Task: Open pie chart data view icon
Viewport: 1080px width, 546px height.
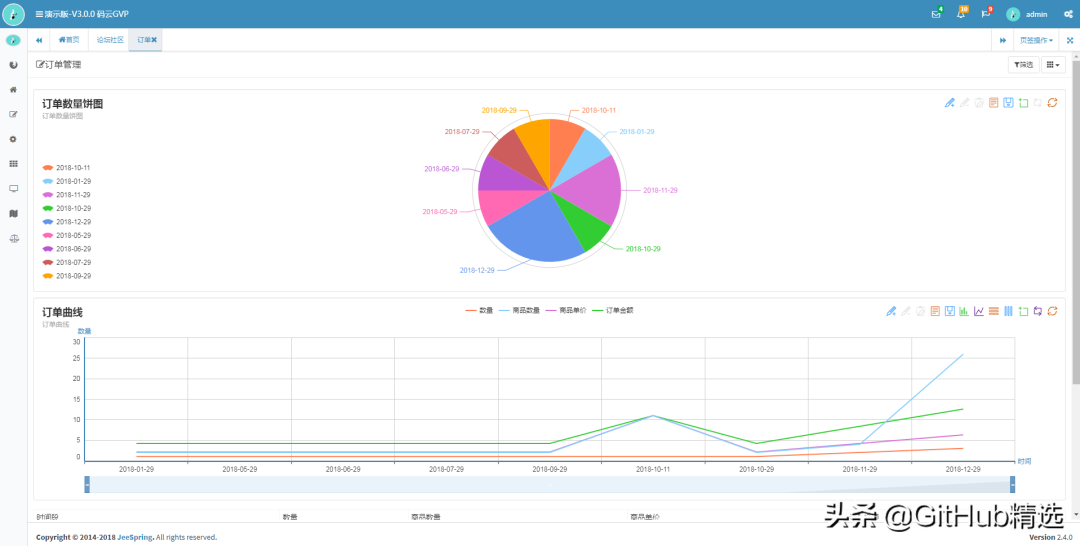Action: click(x=993, y=103)
